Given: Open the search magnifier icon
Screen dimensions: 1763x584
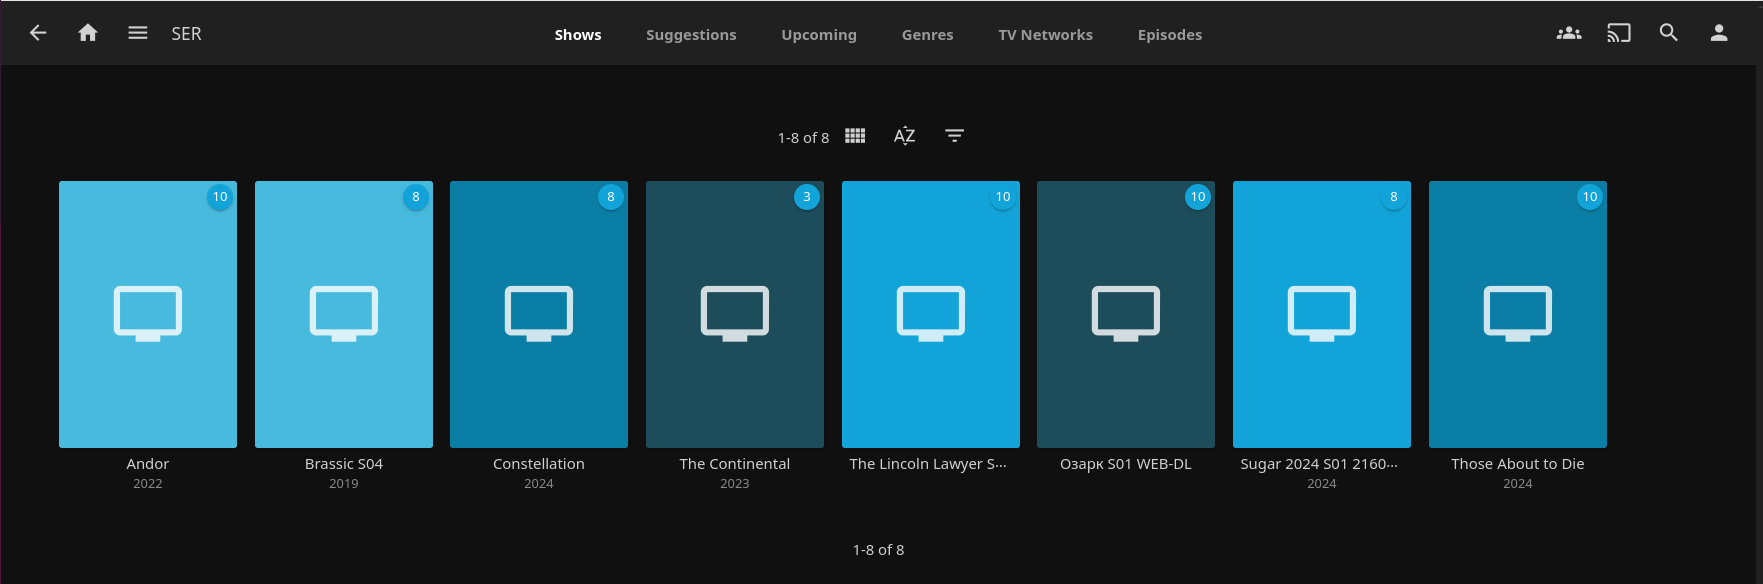Looking at the screenshot, I should [x=1669, y=33].
